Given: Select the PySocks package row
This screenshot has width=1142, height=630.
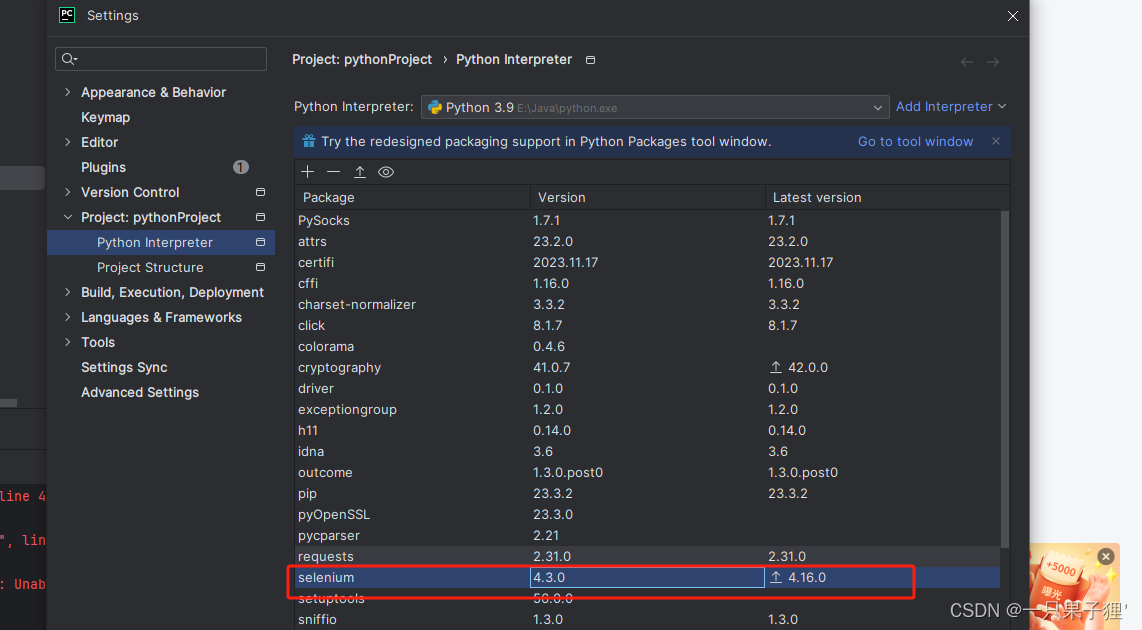Looking at the screenshot, I should click(647, 220).
